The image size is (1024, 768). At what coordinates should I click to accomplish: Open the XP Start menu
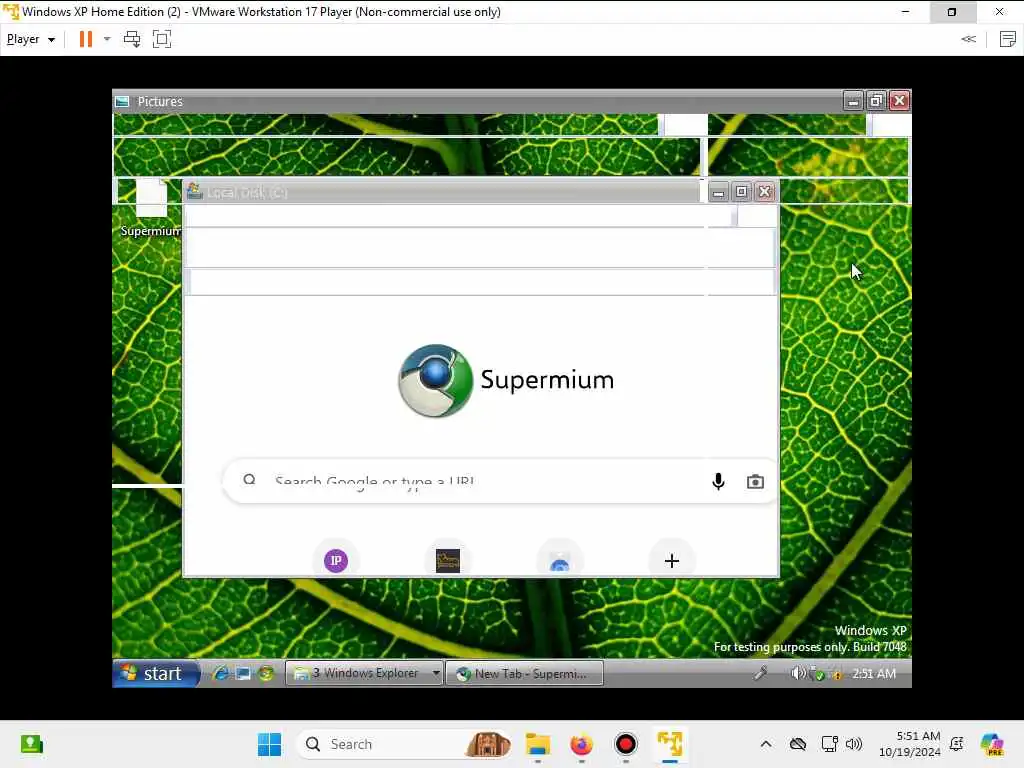pyautogui.click(x=155, y=673)
